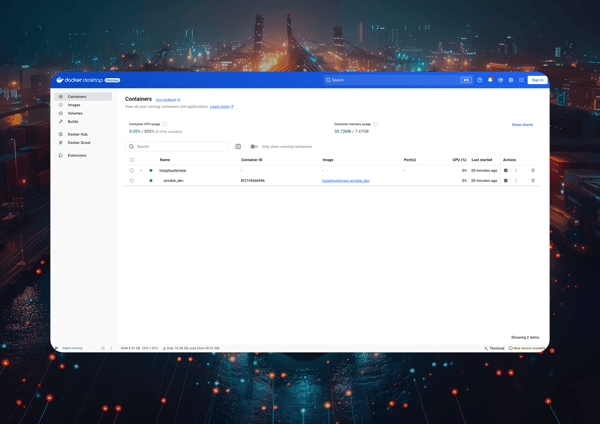Screen dimensions: 600x424
Task: Go to Volumes in the sidebar
Action: click(75, 113)
